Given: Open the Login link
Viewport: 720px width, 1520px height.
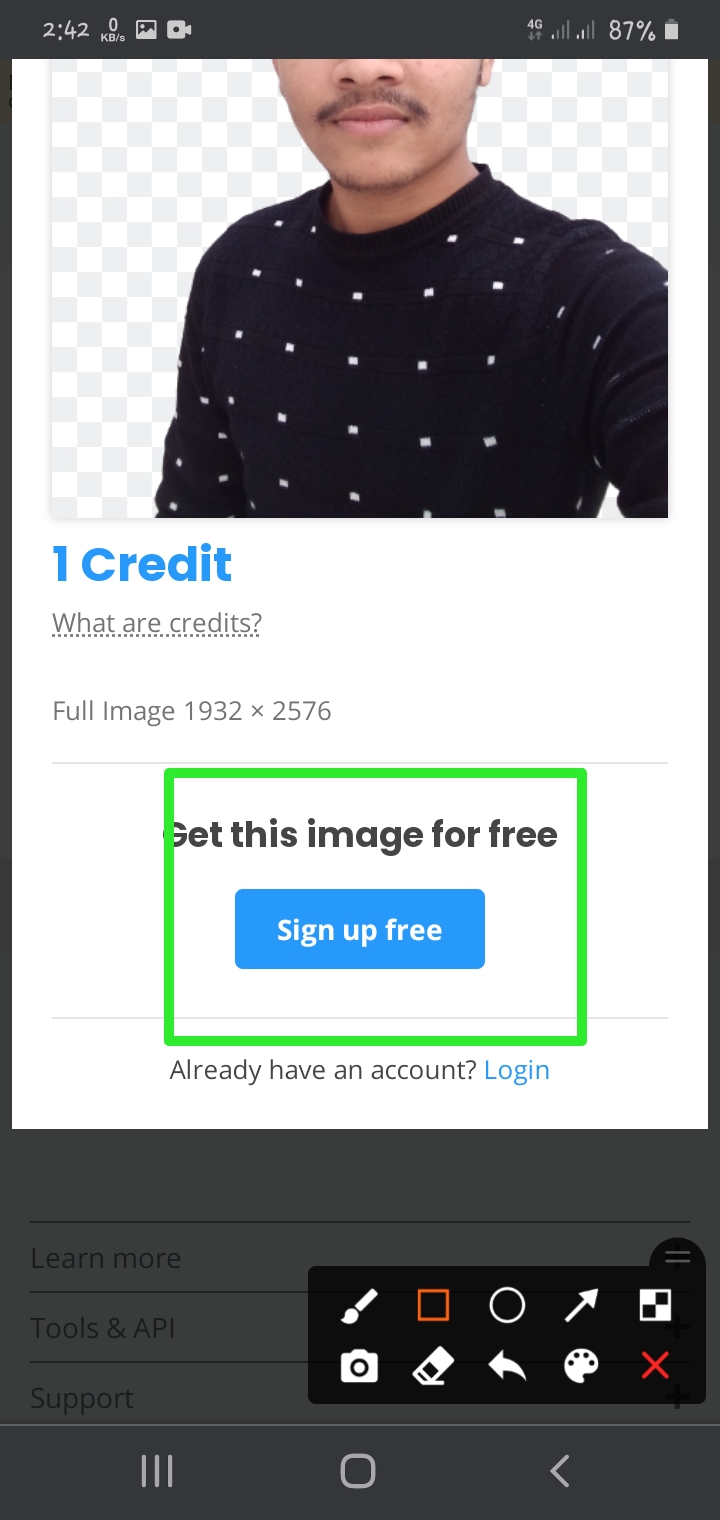Looking at the screenshot, I should [x=517, y=1070].
